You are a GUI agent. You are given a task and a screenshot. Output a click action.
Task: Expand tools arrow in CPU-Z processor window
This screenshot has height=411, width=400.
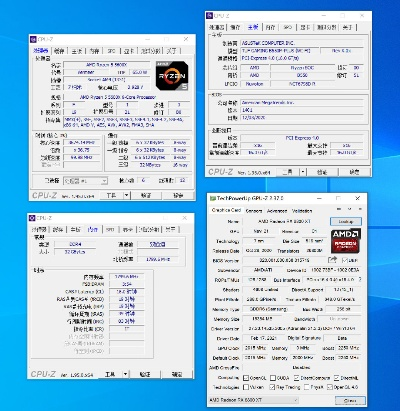(127, 195)
